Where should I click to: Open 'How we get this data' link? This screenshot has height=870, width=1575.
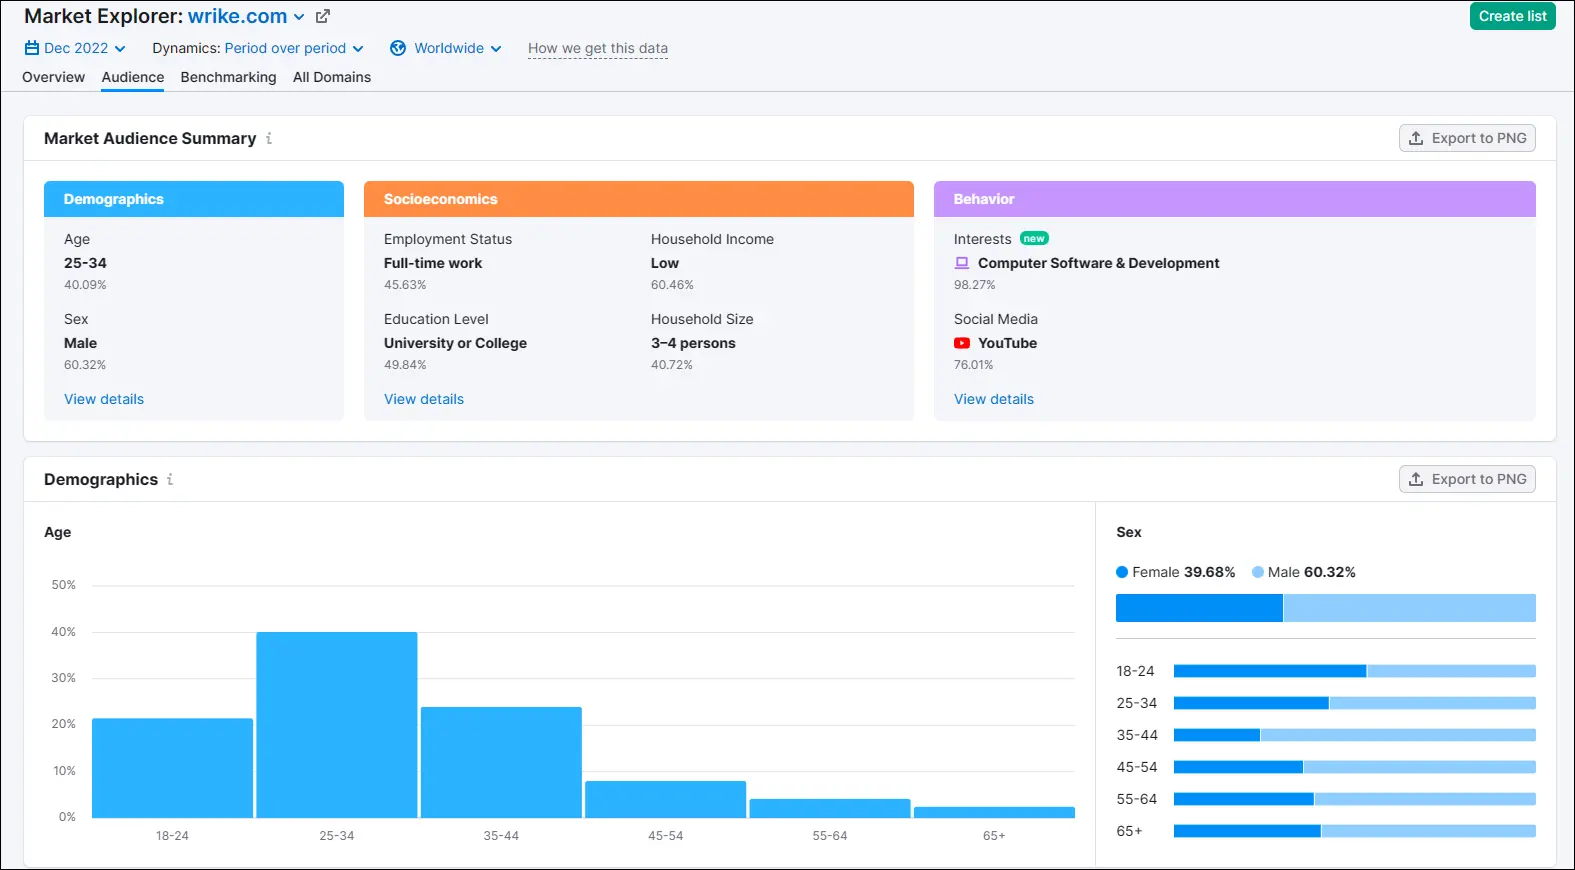598,48
